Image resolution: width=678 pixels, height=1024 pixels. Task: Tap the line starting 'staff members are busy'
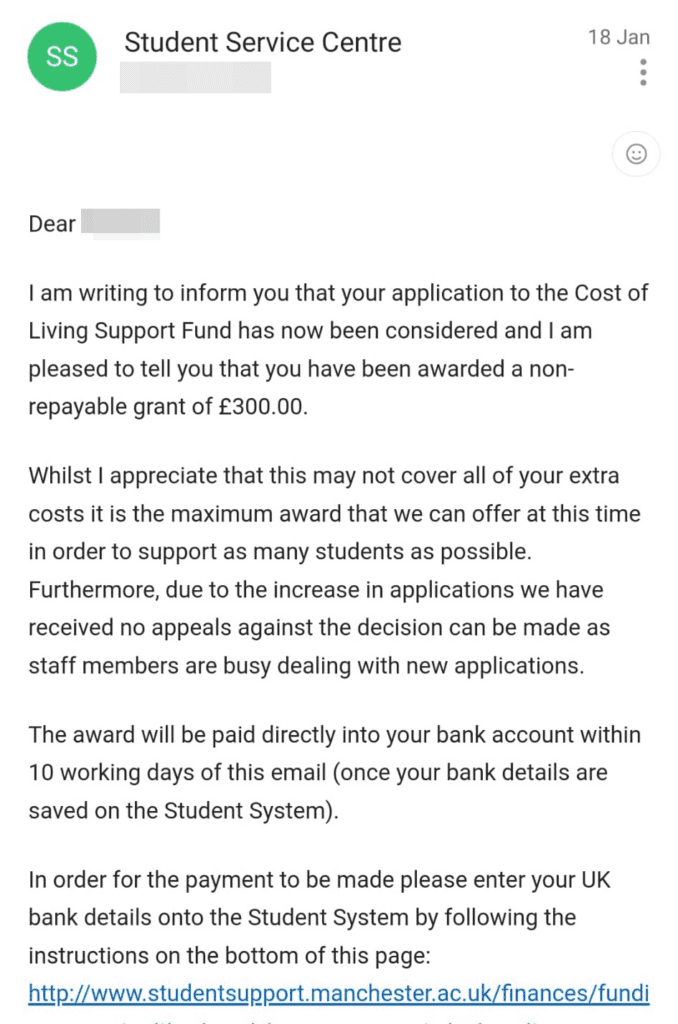tap(306, 665)
